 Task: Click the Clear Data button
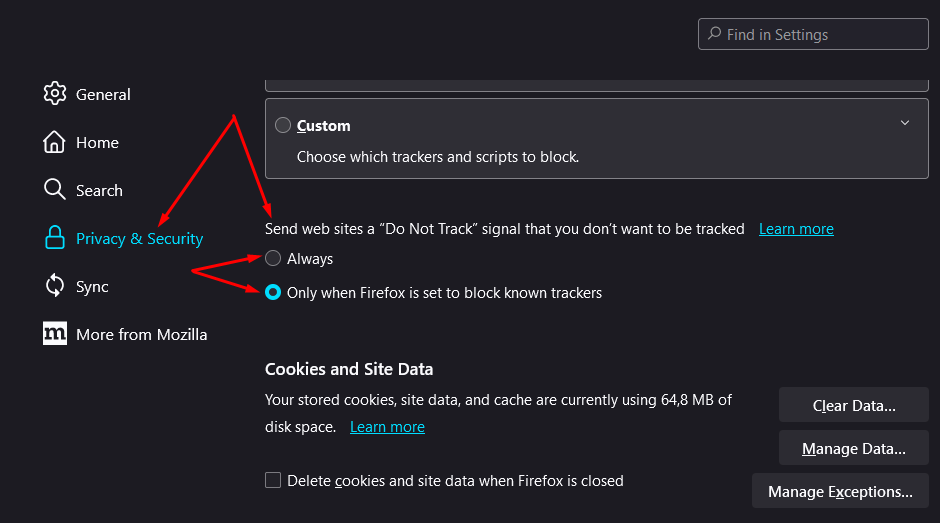(854, 405)
